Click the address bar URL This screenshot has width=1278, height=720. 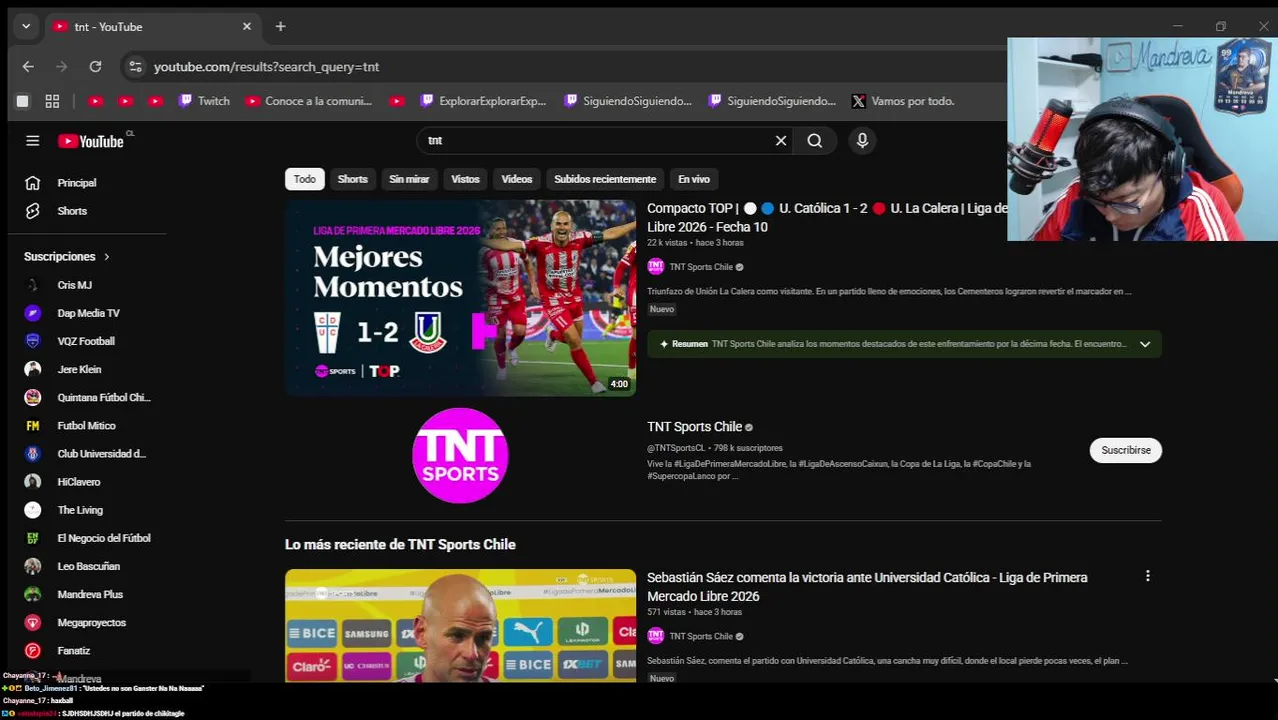pos(266,67)
